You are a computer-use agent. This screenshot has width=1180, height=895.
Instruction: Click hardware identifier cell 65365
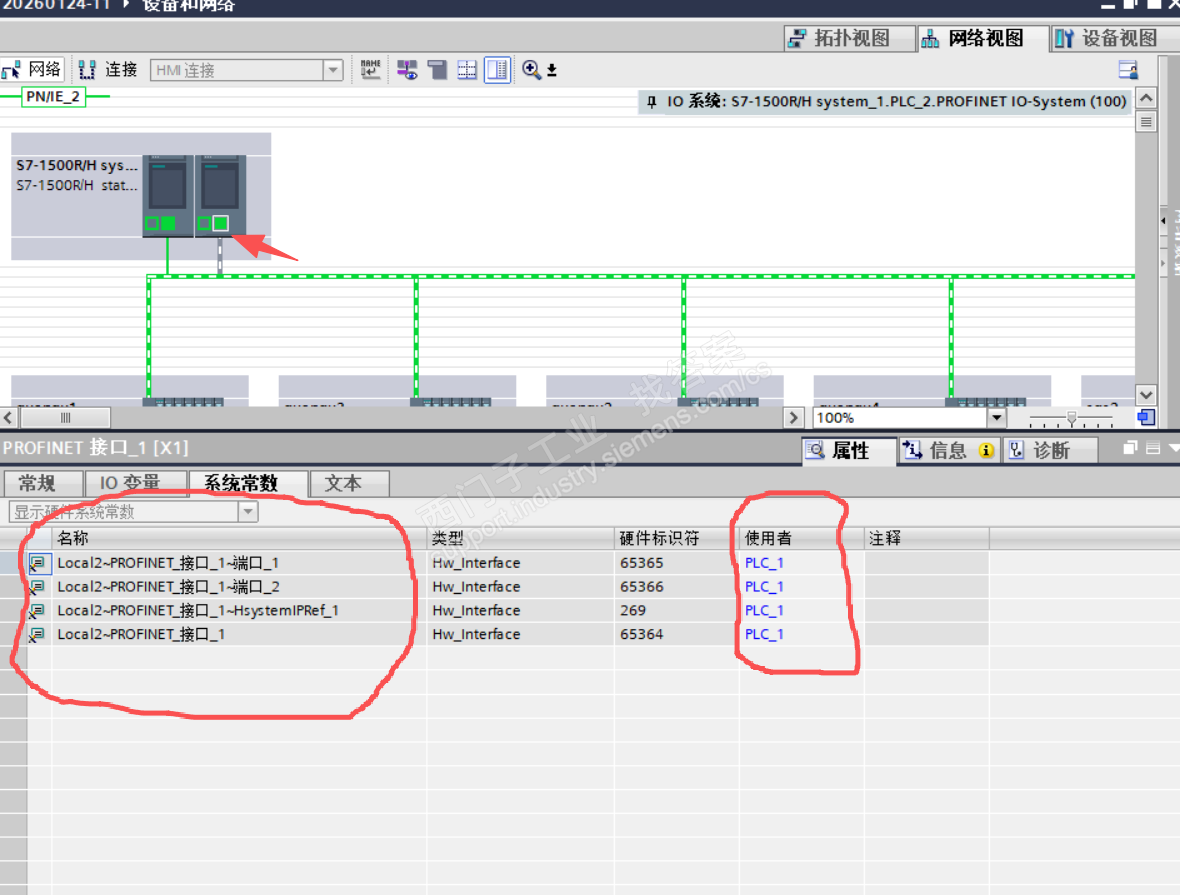click(677, 562)
